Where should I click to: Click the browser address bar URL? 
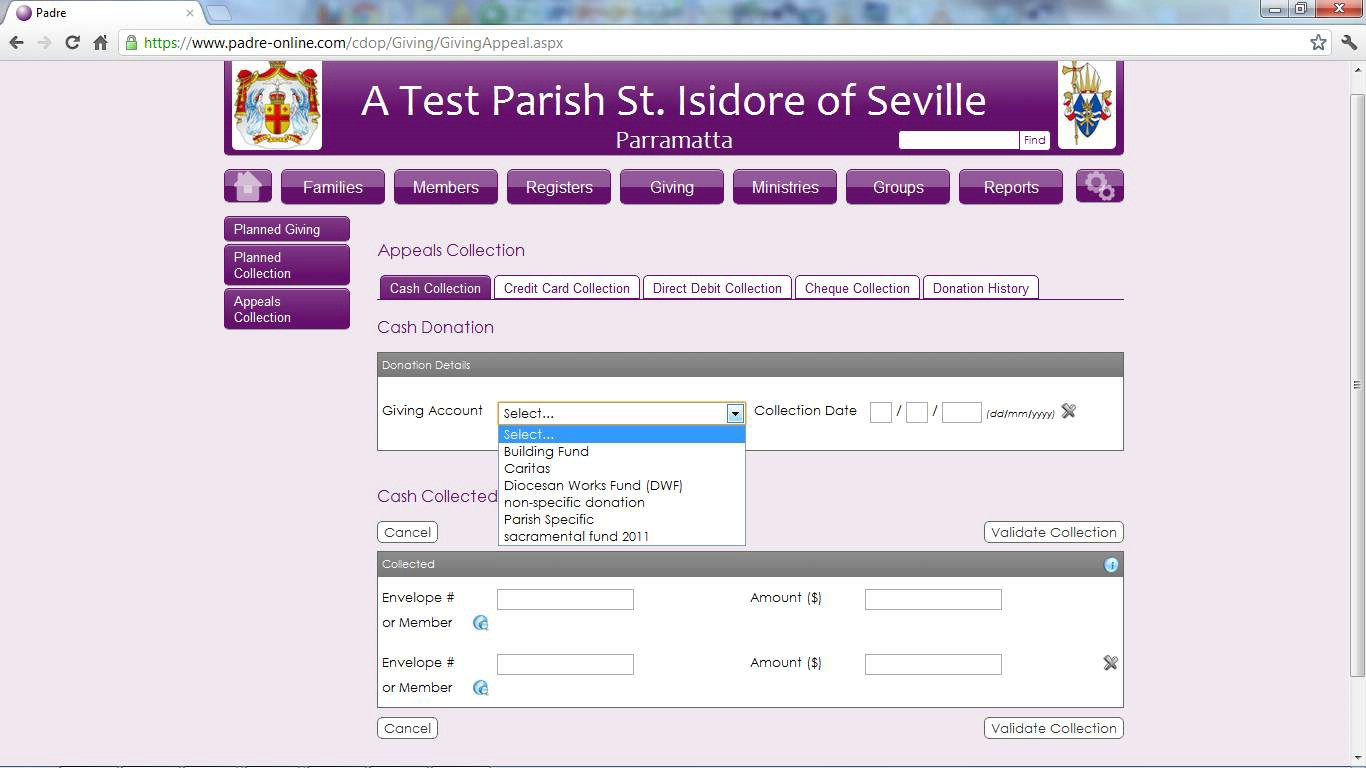pyautogui.click(x=354, y=43)
